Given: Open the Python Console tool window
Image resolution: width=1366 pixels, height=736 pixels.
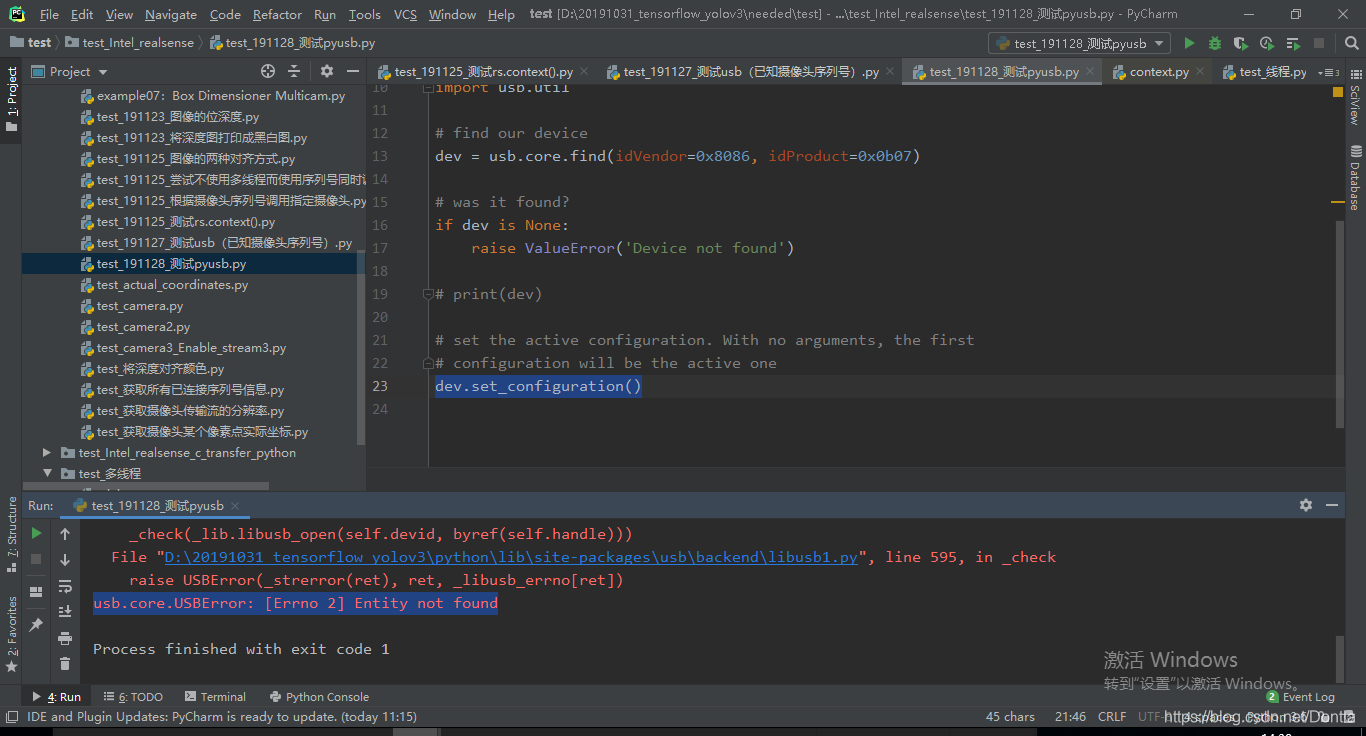Looking at the screenshot, I should pyautogui.click(x=319, y=697).
